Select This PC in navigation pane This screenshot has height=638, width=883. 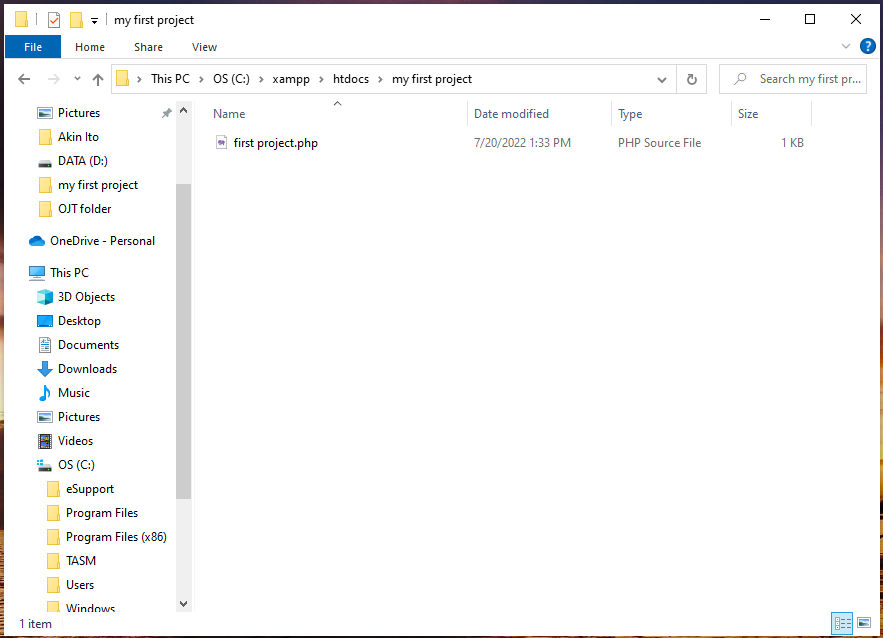(69, 273)
